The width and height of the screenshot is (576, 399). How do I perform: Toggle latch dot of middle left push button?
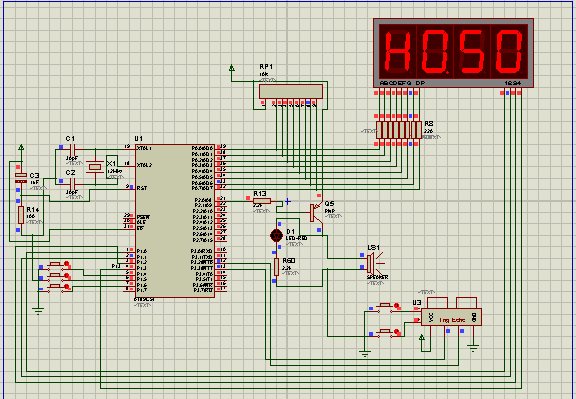[x=66, y=275]
